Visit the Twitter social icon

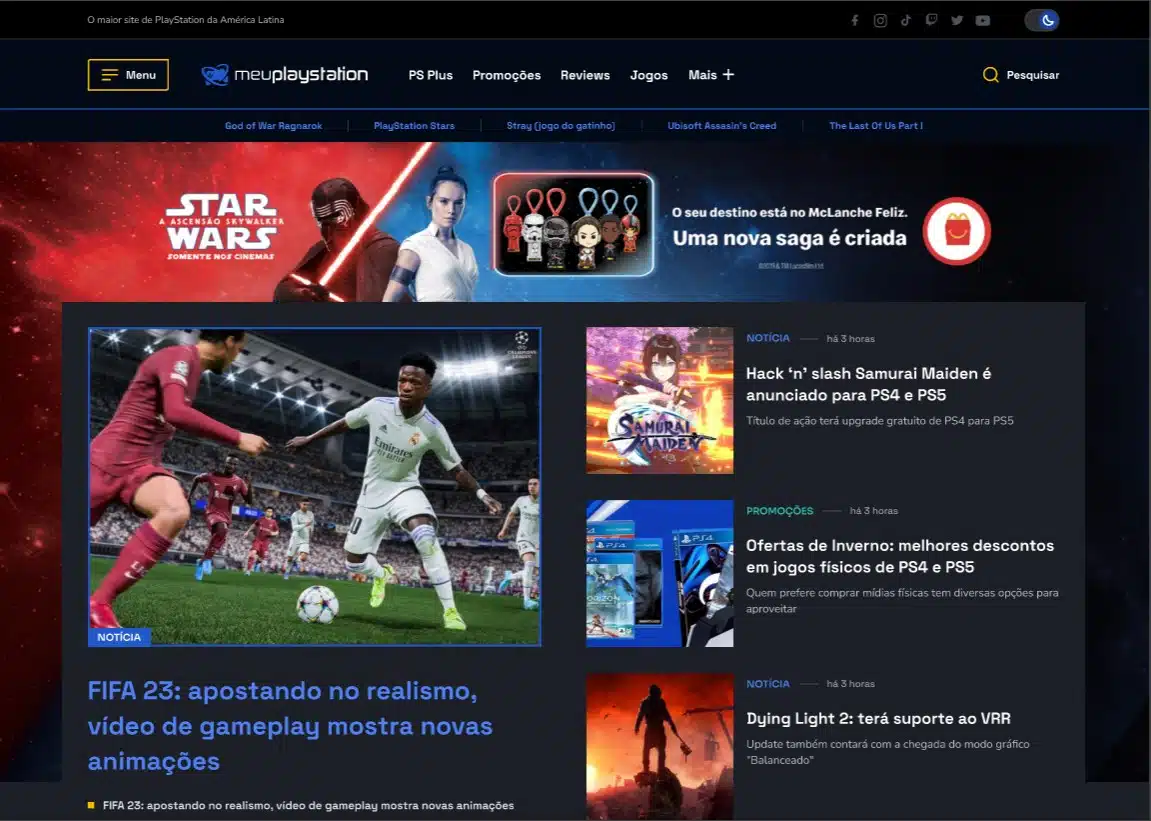(957, 19)
